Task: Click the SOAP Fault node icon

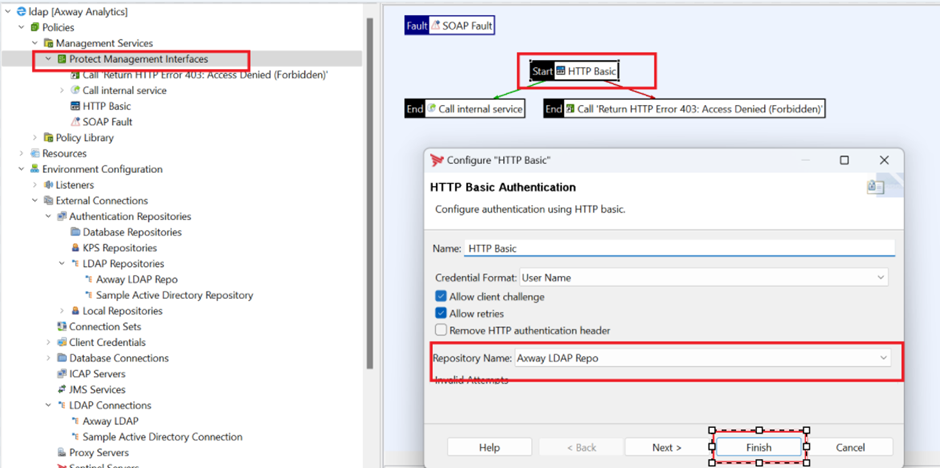Action: pos(435,26)
